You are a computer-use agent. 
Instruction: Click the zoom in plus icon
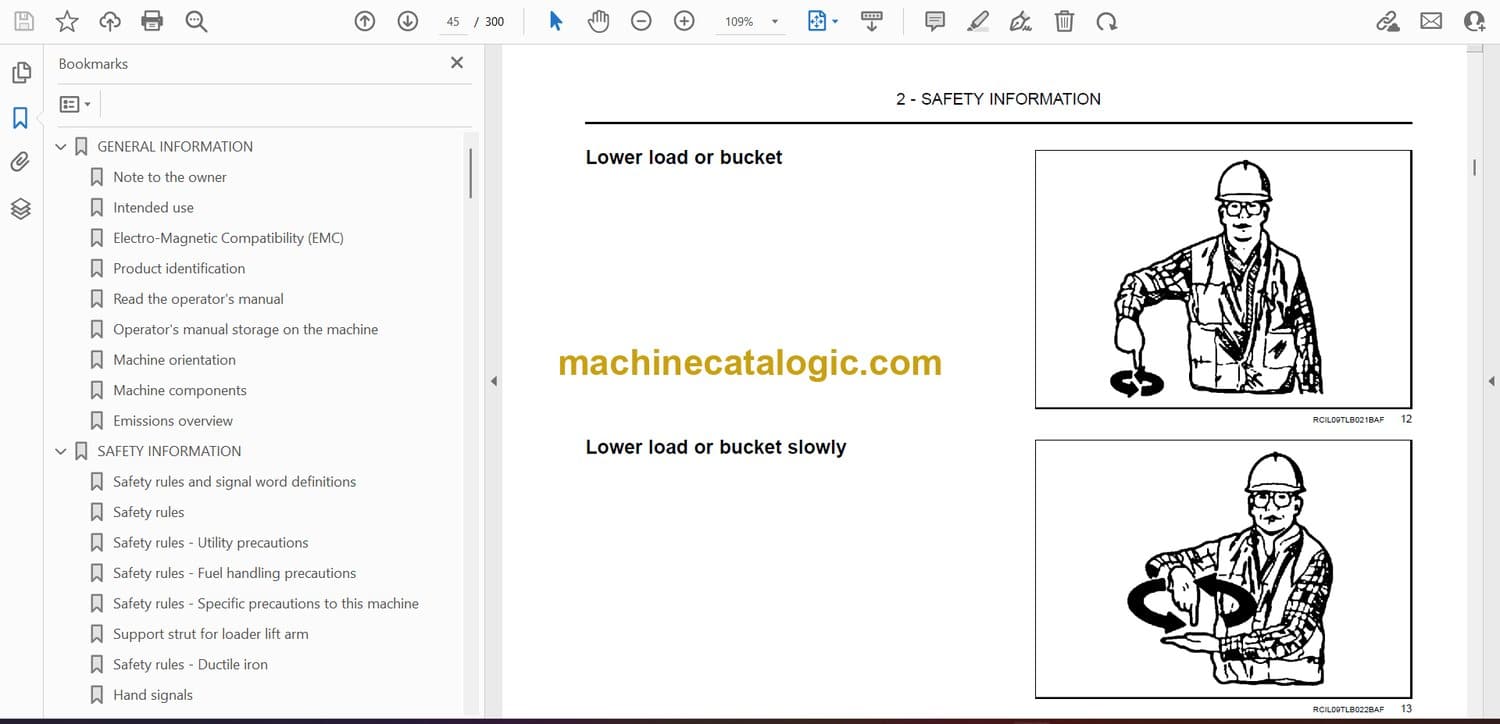(x=684, y=21)
